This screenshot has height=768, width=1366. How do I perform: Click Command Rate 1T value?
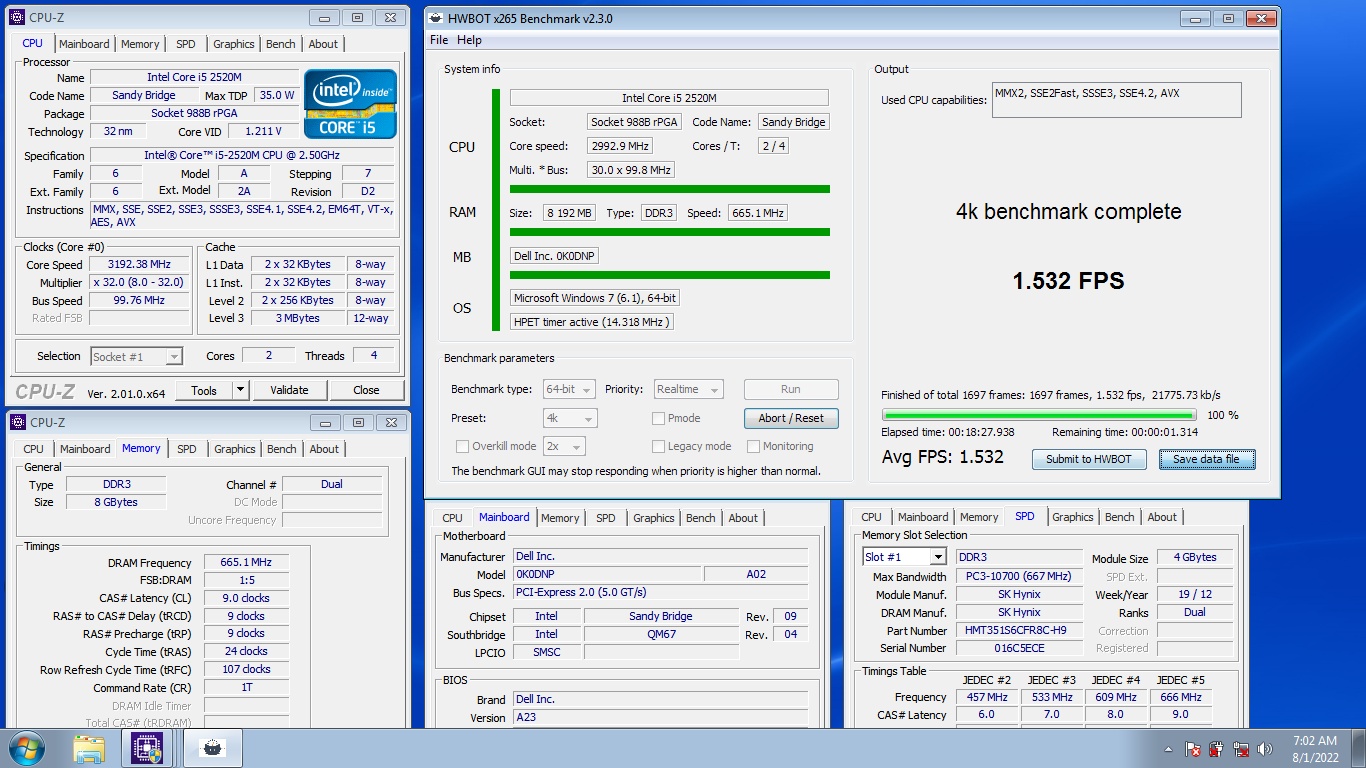click(x=246, y=688)
